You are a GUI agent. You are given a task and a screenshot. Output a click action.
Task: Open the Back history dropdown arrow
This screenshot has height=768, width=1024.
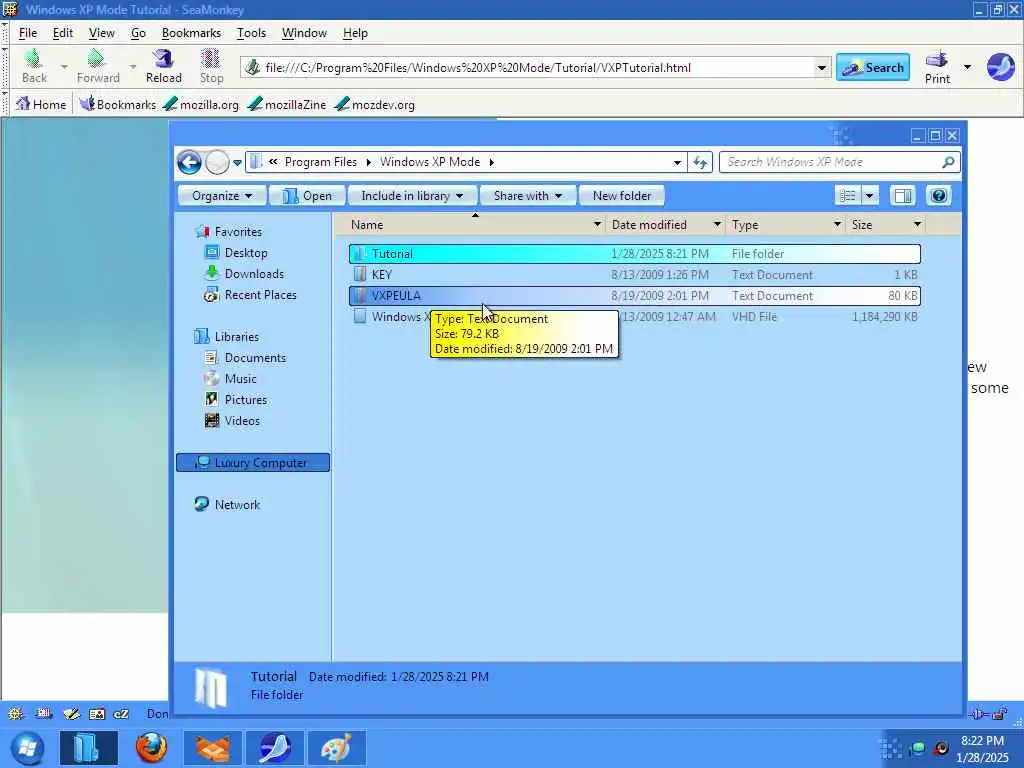click(64, 67)
